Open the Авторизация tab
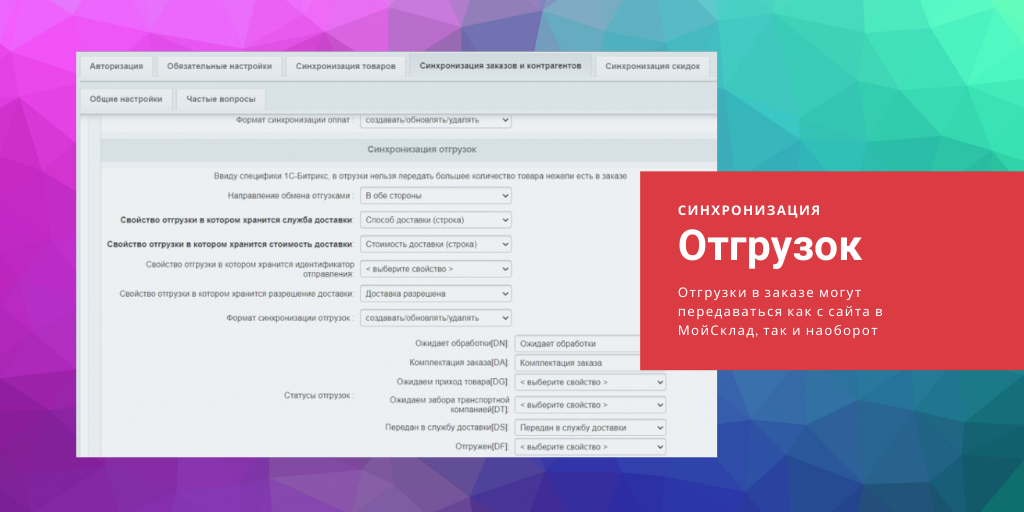1024x512 pixels. coord(116,67)
